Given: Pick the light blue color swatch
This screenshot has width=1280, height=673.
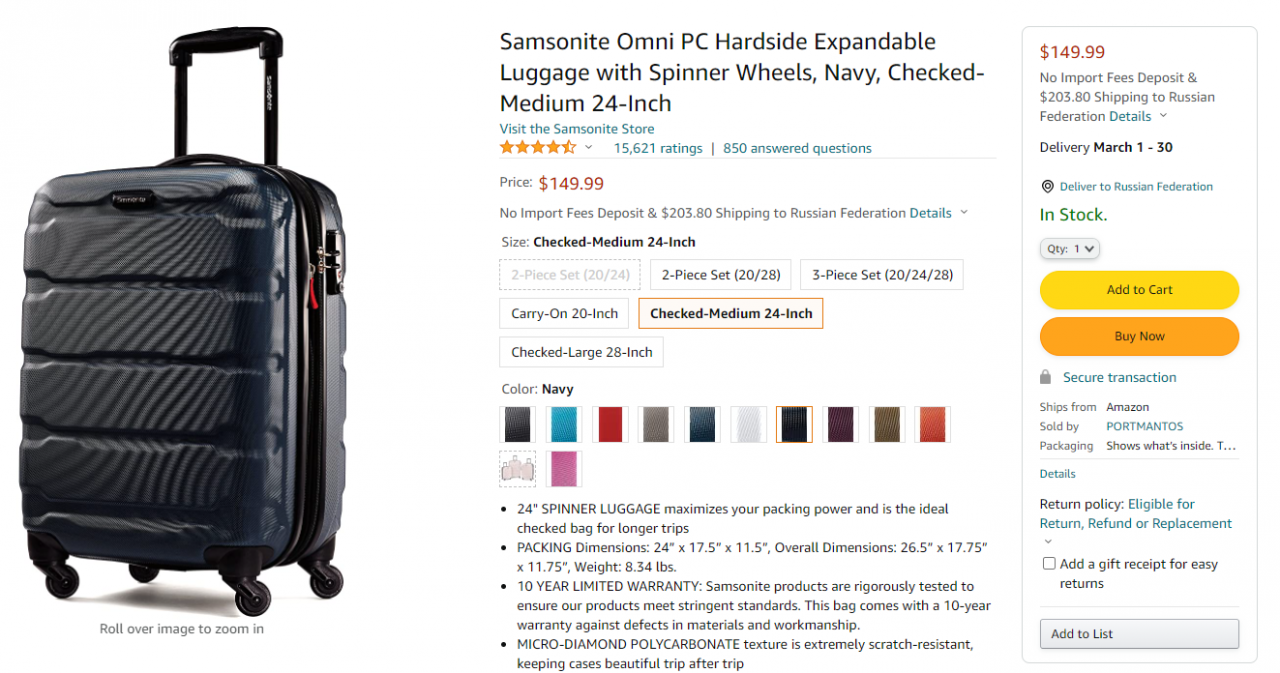Looking at the screenshot, I should click(x=564, y=424).
